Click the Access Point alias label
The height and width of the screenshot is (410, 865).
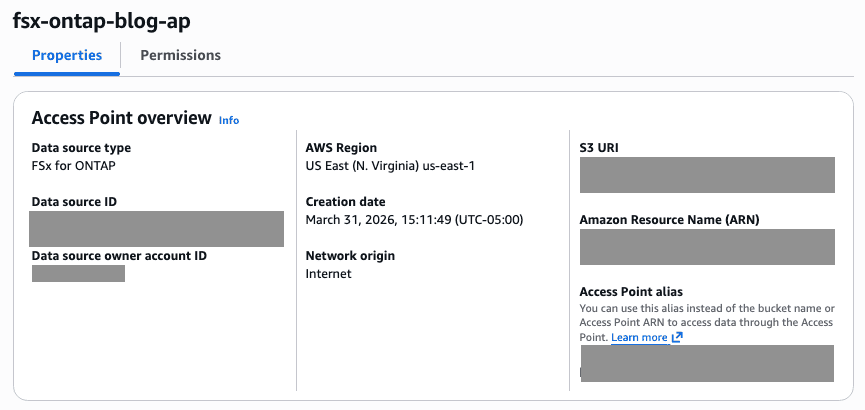pyautogui.click(x=631, y=291)
